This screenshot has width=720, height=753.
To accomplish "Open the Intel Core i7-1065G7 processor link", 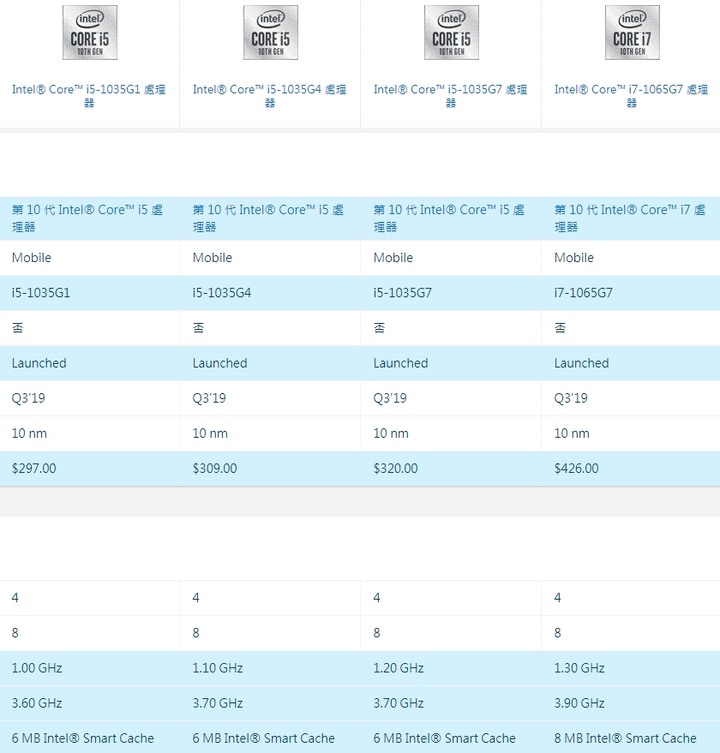I will click(x=631, y=96).
